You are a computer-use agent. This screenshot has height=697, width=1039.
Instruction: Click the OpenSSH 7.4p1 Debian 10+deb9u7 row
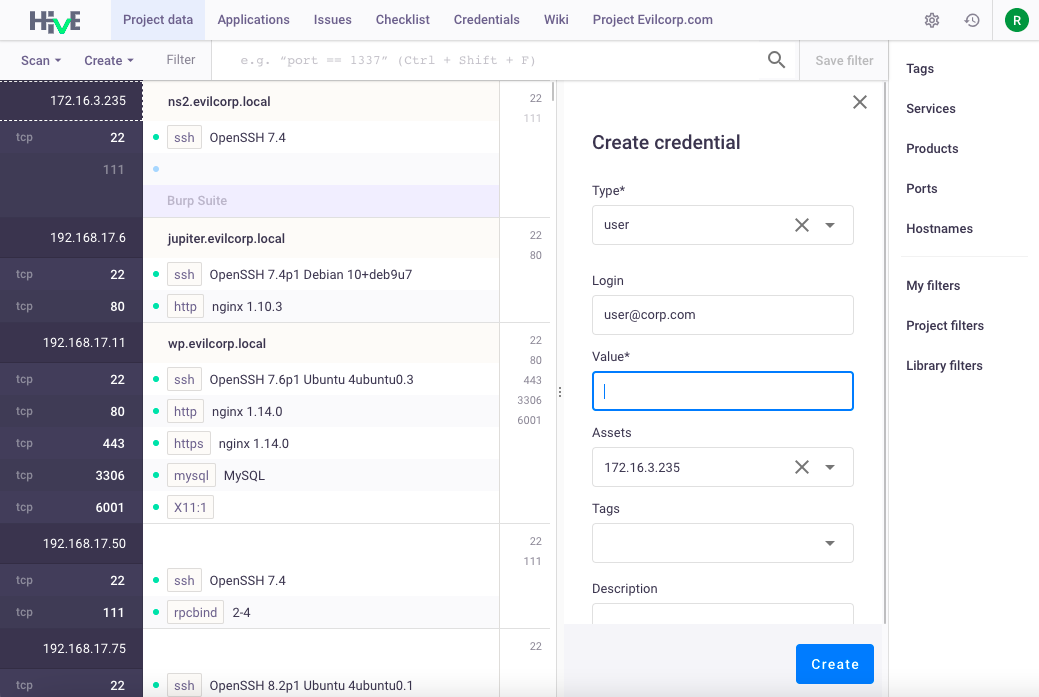coord(321,274)
